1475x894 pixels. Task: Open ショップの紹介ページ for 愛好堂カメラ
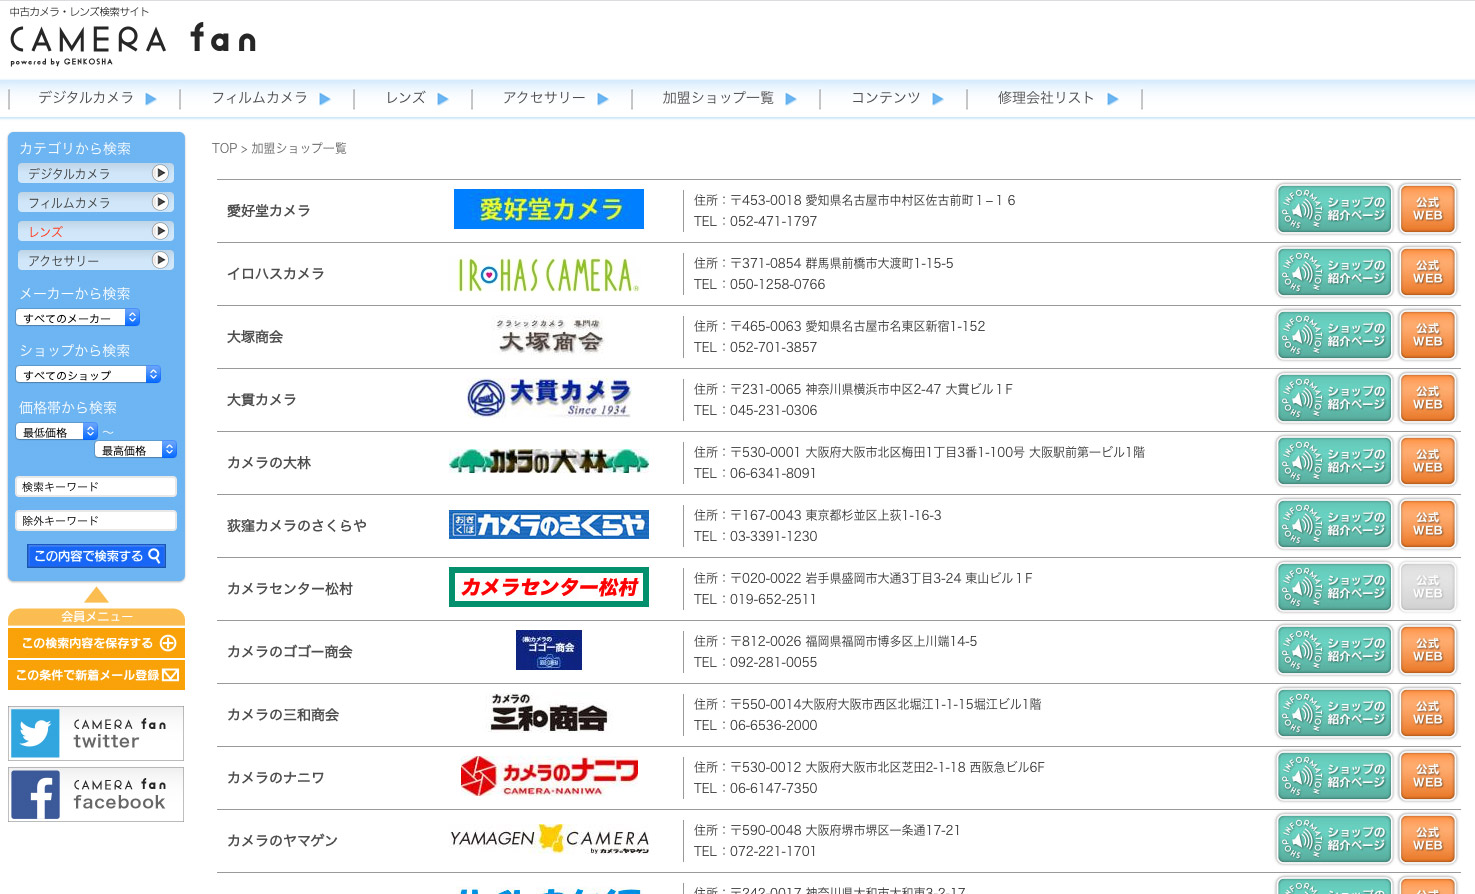pyautogui.click(x=1335, y=209)
